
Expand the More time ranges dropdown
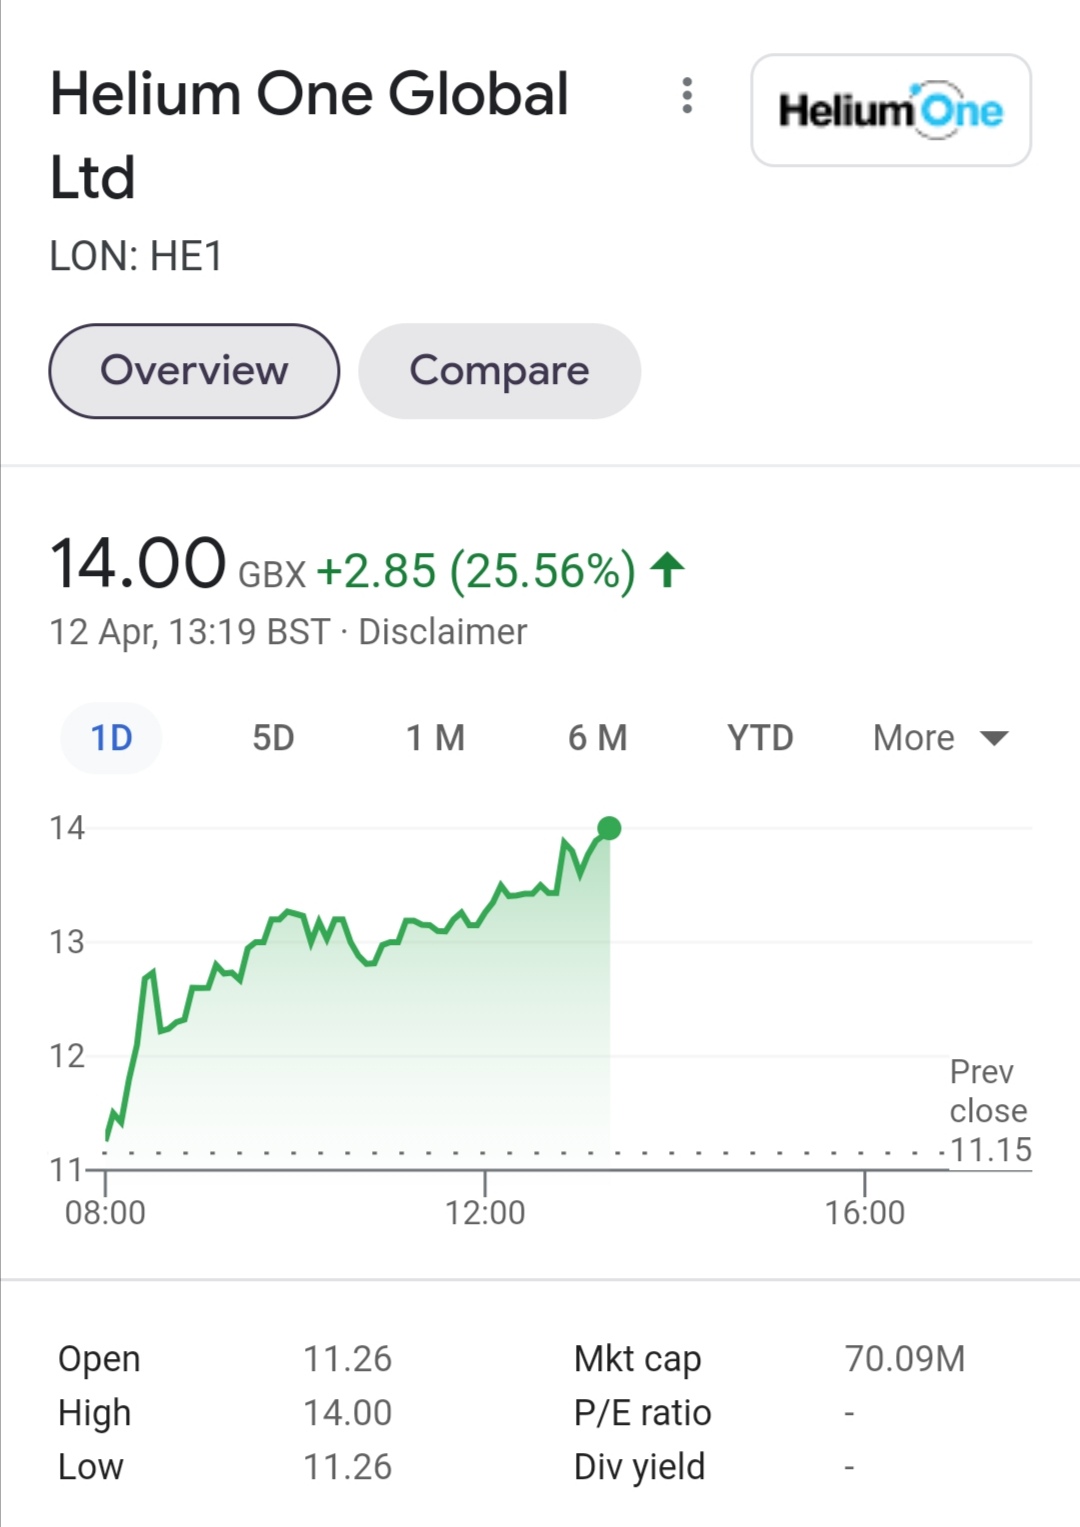click(x=940, y=738)
